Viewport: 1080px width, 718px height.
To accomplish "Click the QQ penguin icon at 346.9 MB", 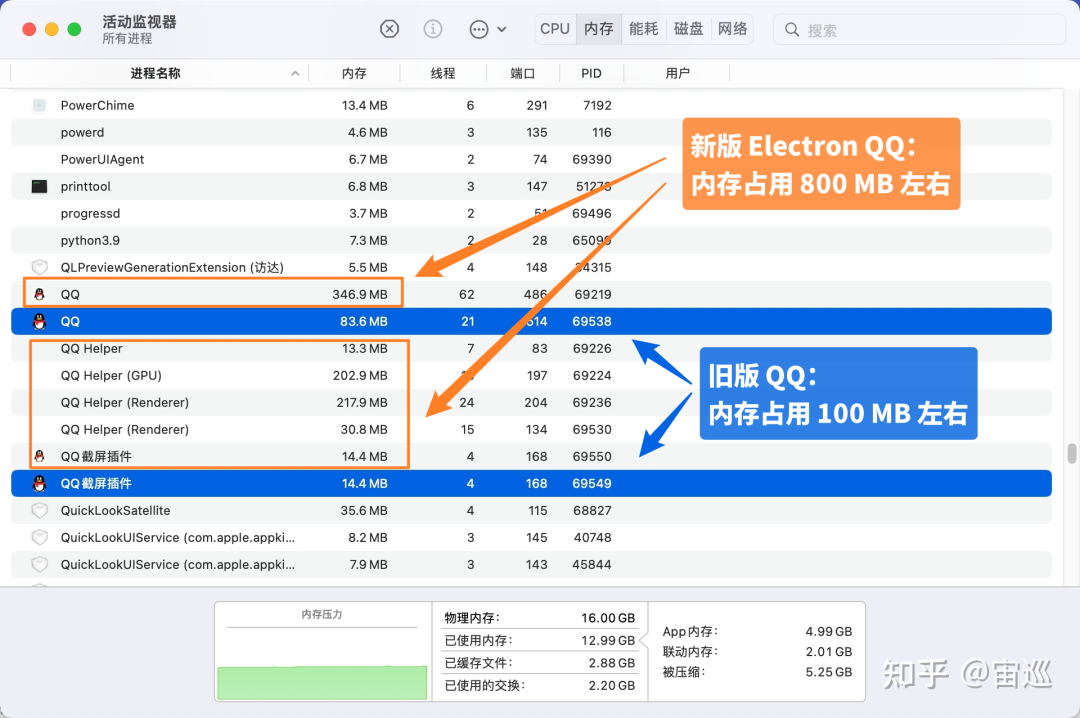I will point(40,294).
